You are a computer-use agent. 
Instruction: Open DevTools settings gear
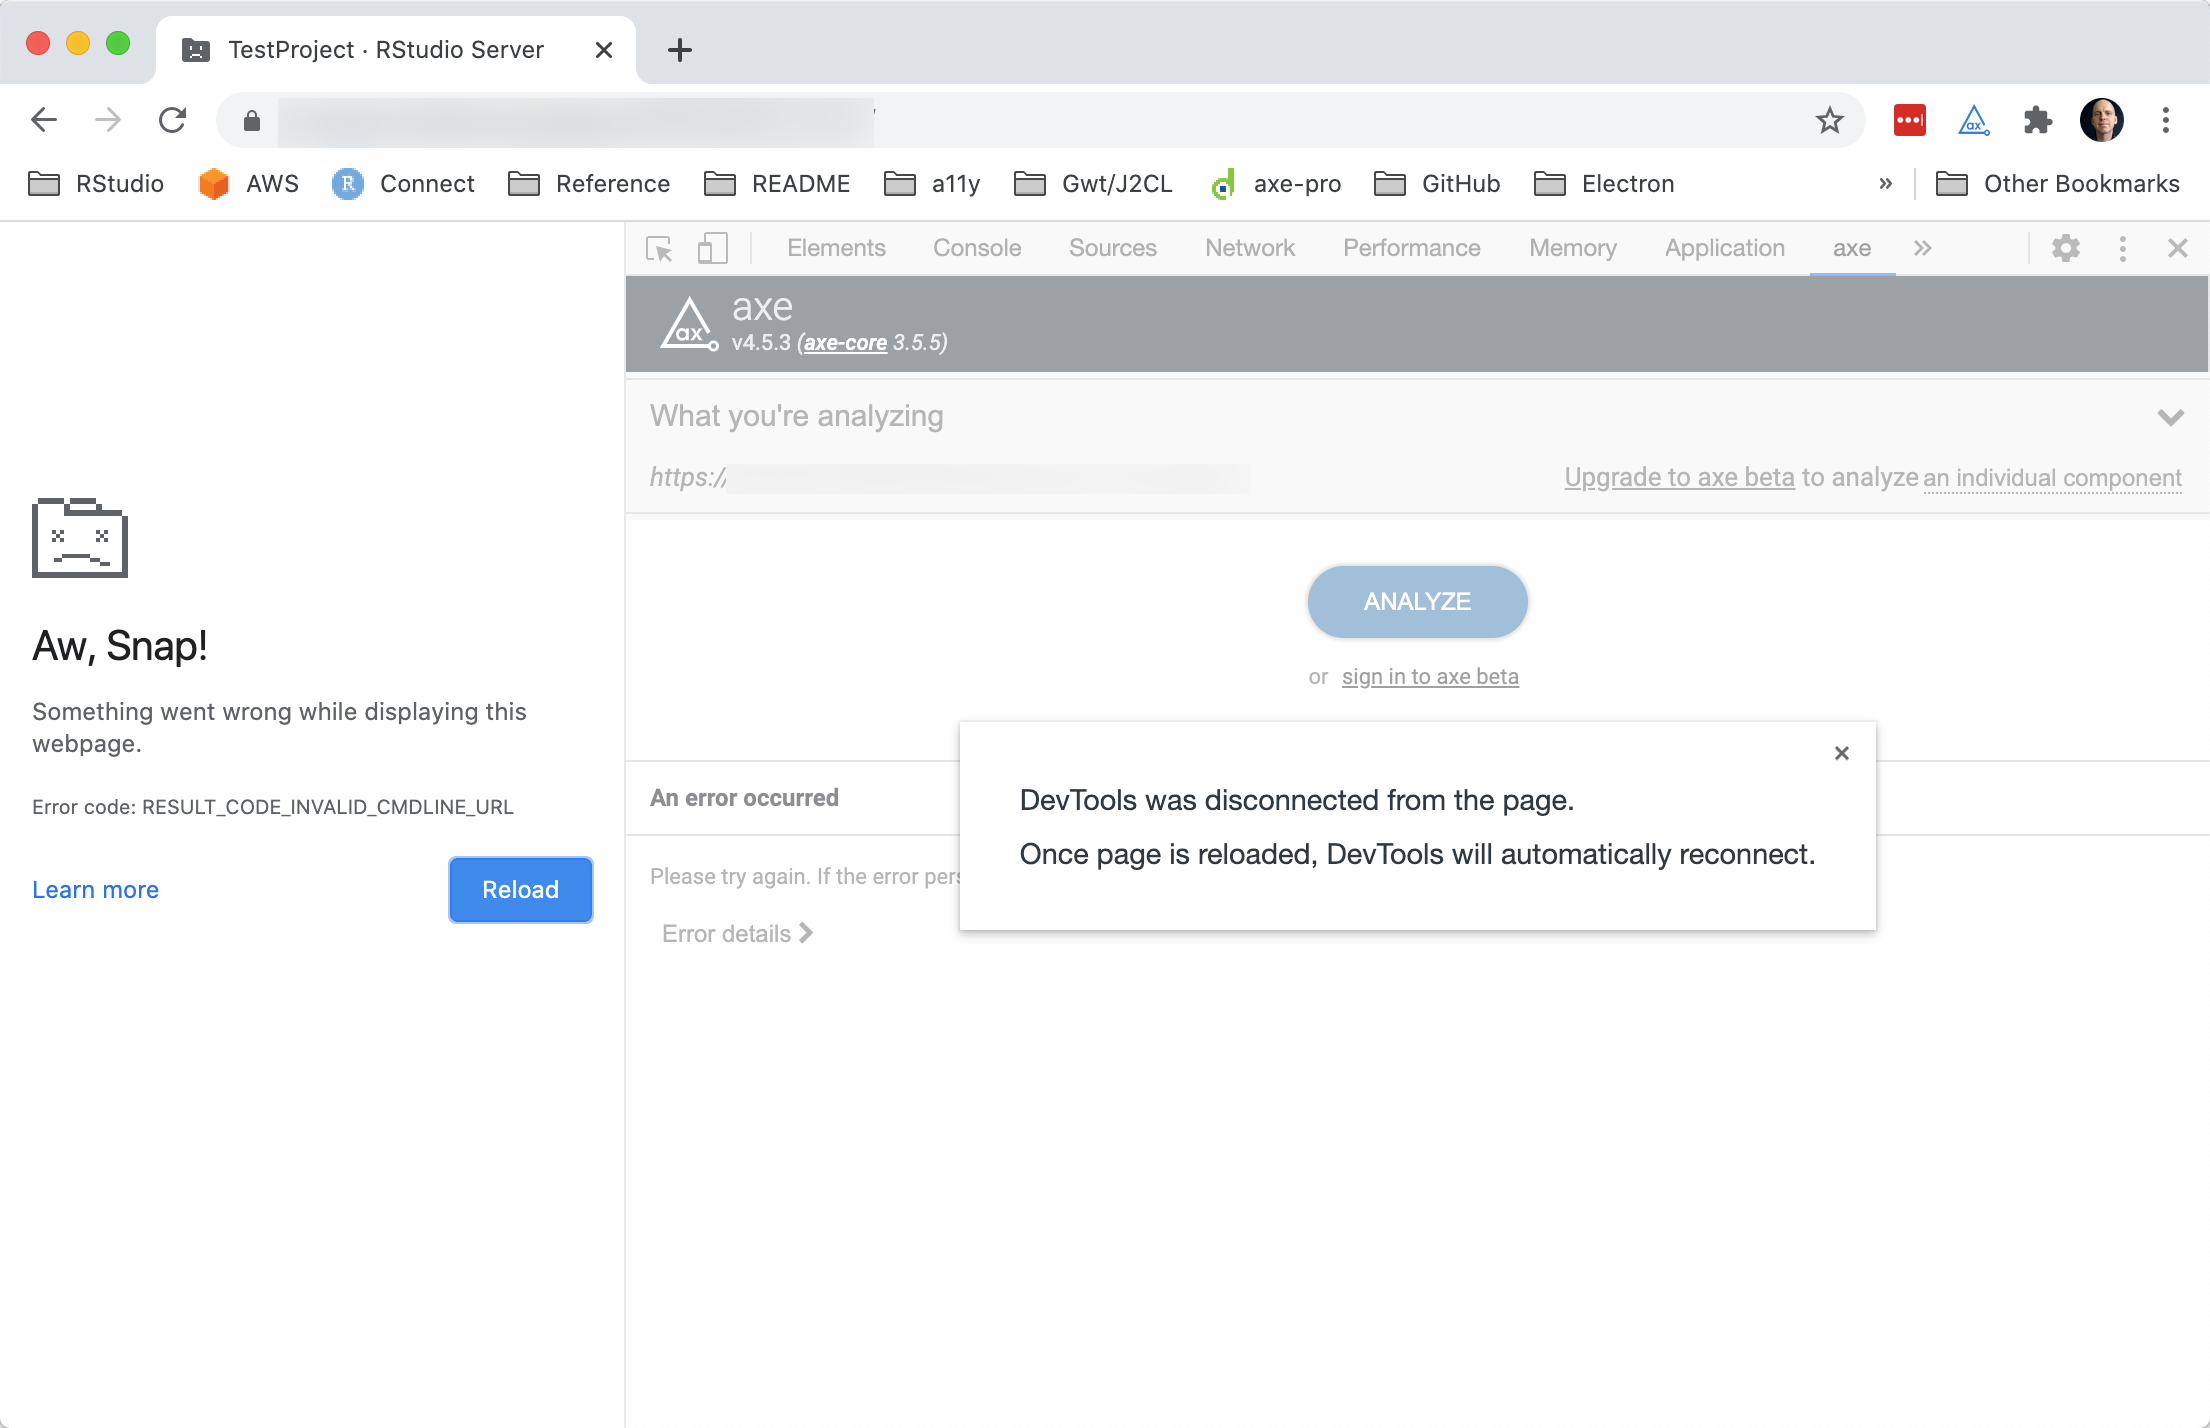2066,248
